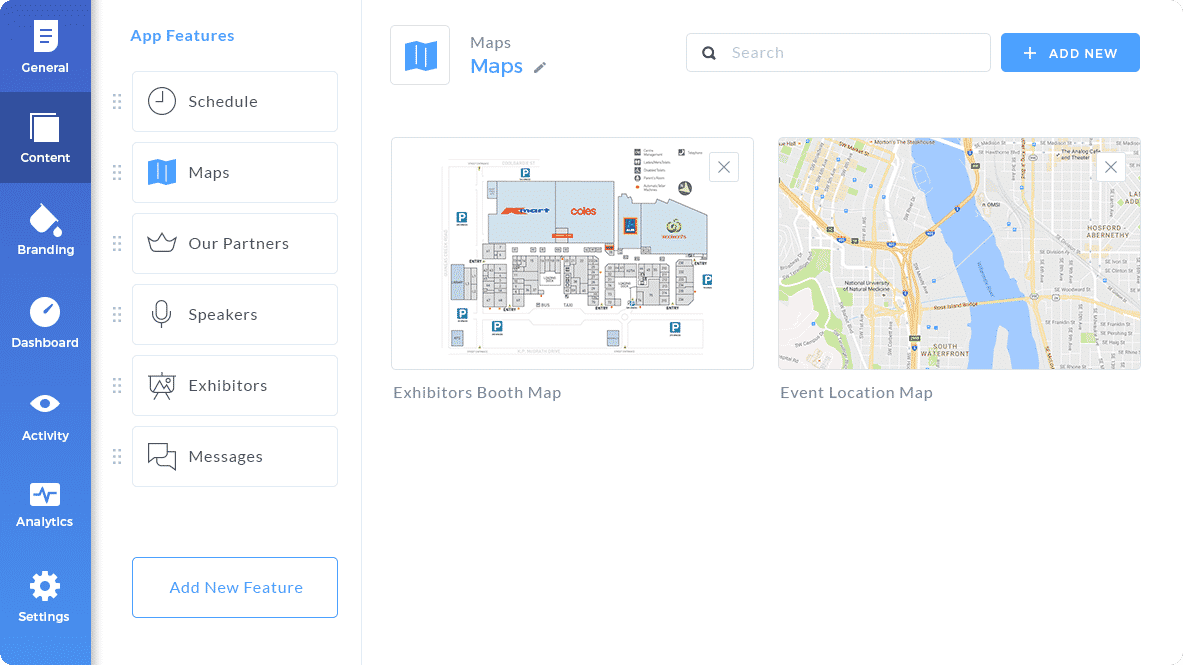Select the Maps feature in list
The height and width of the screenshot is (665, 1183).
pos(235,173)
